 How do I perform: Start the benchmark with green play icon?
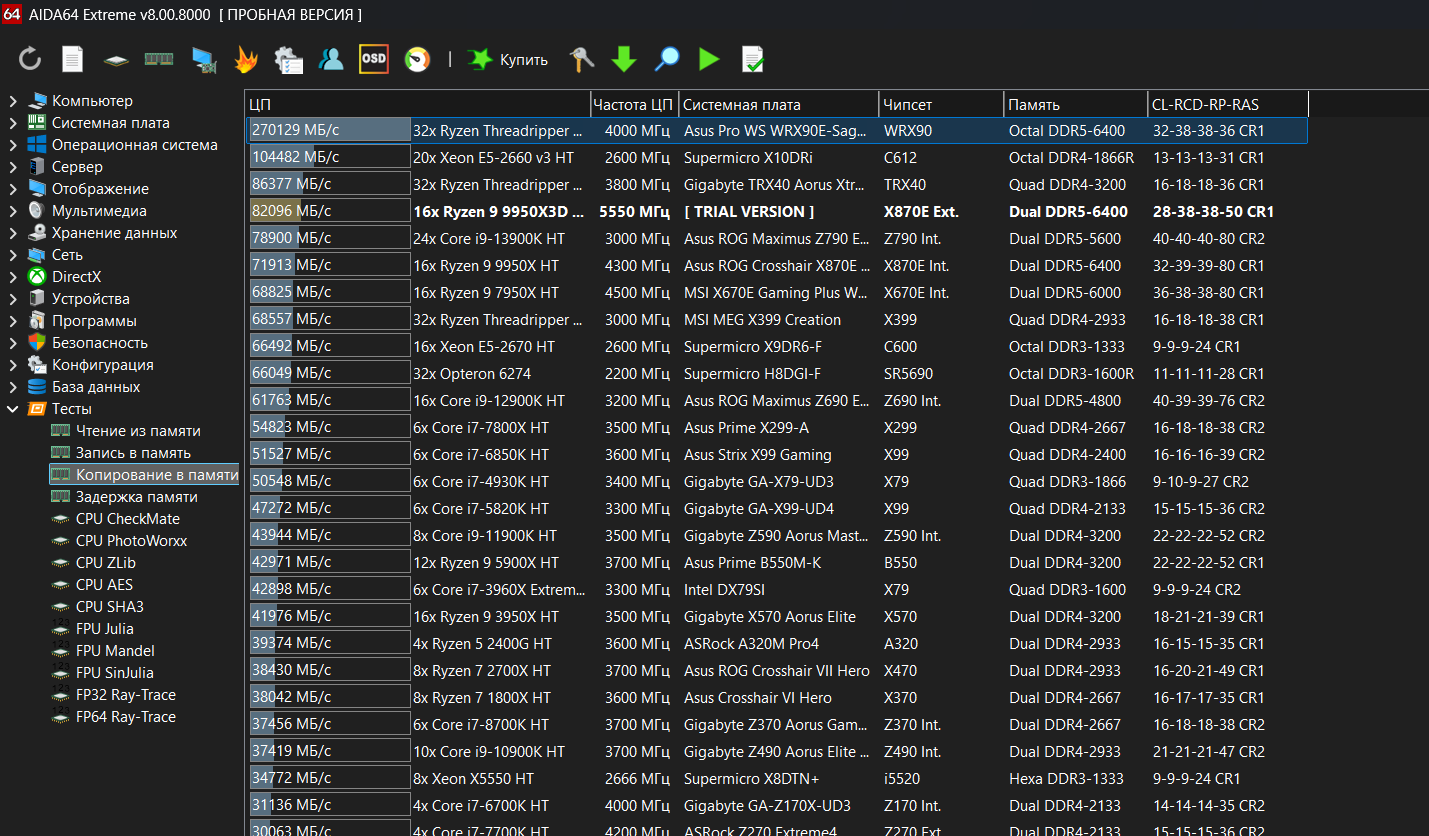click(710, 60)
